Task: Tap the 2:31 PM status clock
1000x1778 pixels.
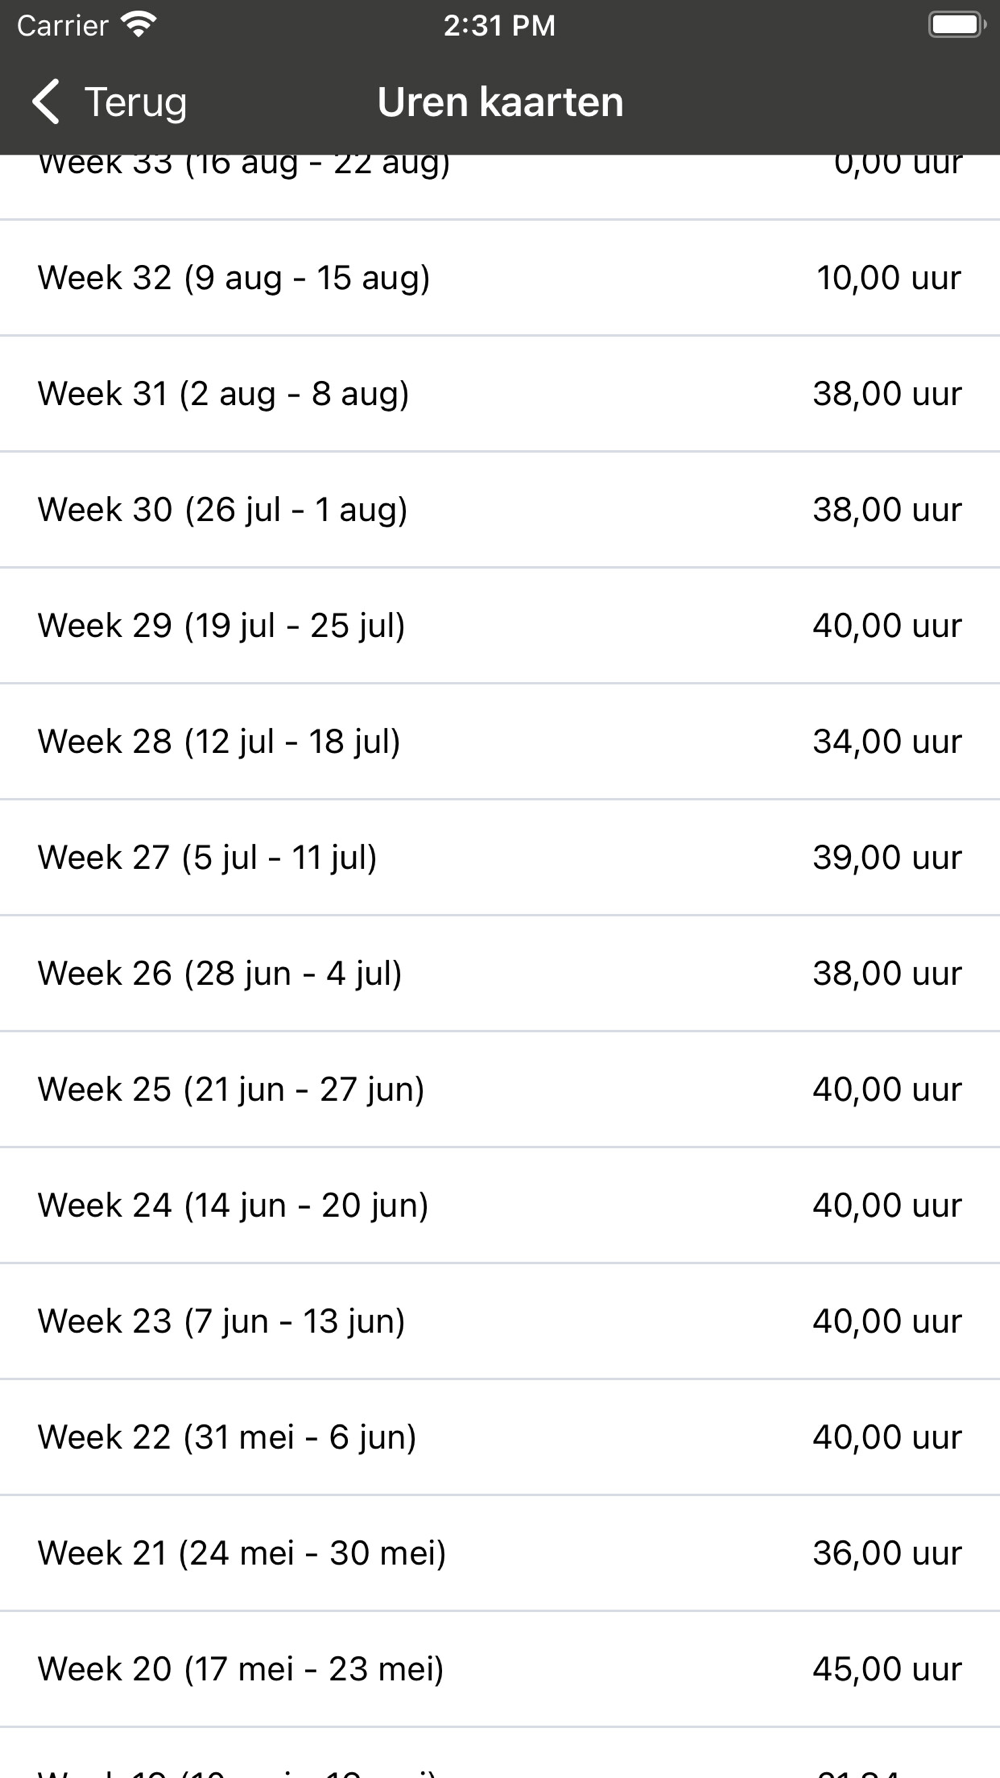Action: pos(499,25)
